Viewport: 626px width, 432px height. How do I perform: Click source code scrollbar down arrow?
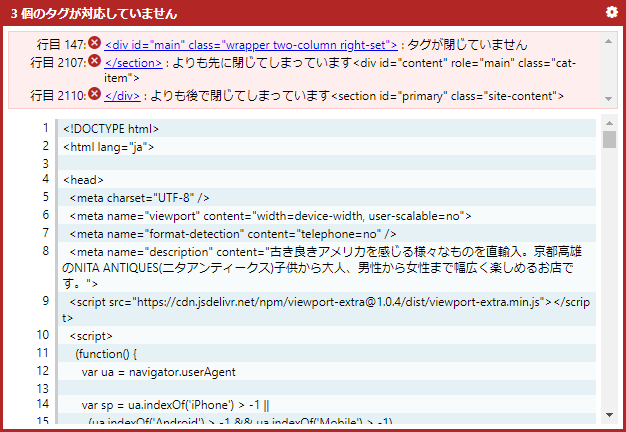[609, 415]
